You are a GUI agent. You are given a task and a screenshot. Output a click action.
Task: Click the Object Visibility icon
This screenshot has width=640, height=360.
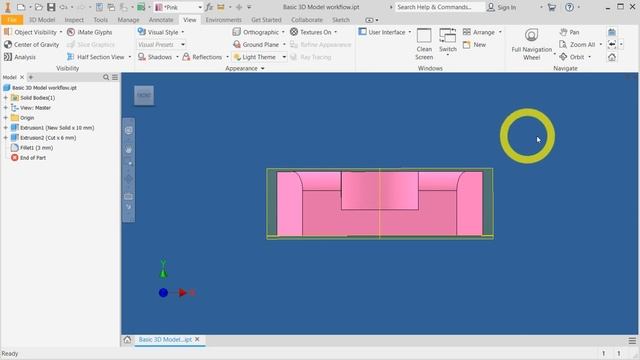(x=8, y=32)
